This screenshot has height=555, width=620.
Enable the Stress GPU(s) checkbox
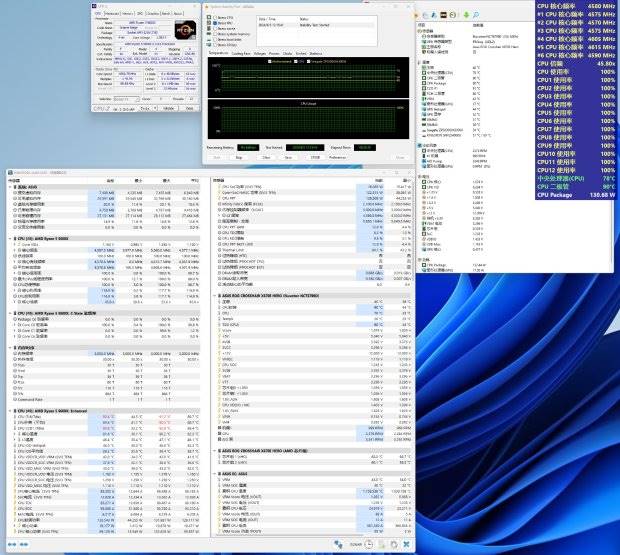(x=215, y=45)
